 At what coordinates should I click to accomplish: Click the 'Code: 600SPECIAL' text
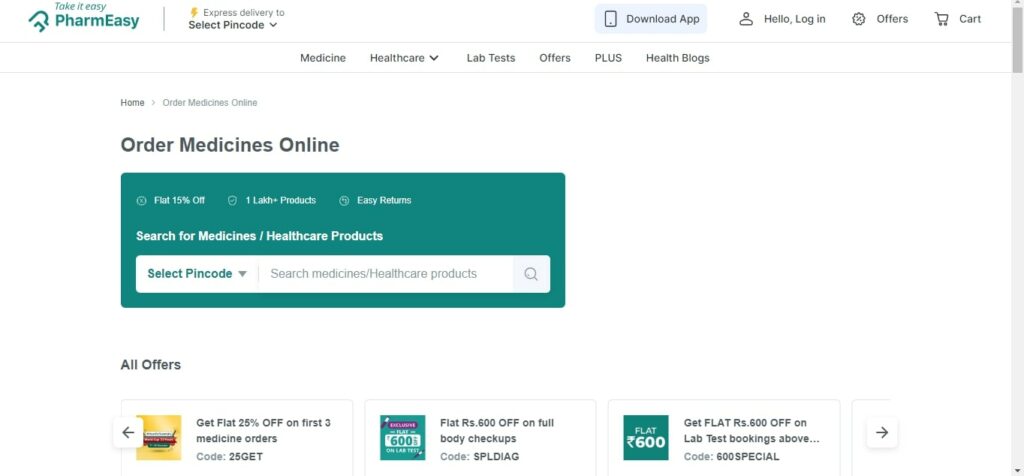coord(731,456)
